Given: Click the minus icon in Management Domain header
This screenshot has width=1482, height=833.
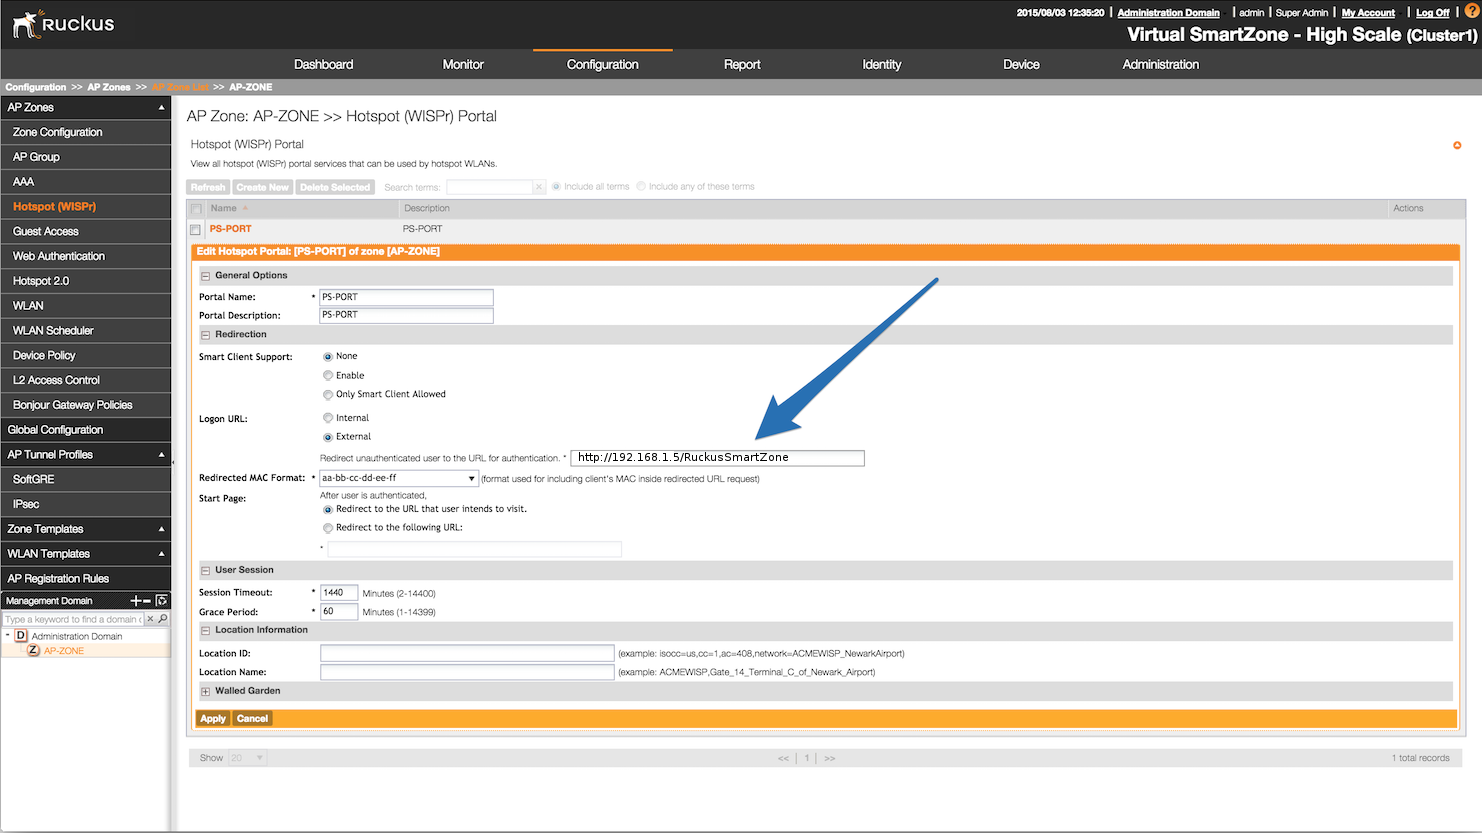Looking at the screenshot, I should [x=147, y=601].
